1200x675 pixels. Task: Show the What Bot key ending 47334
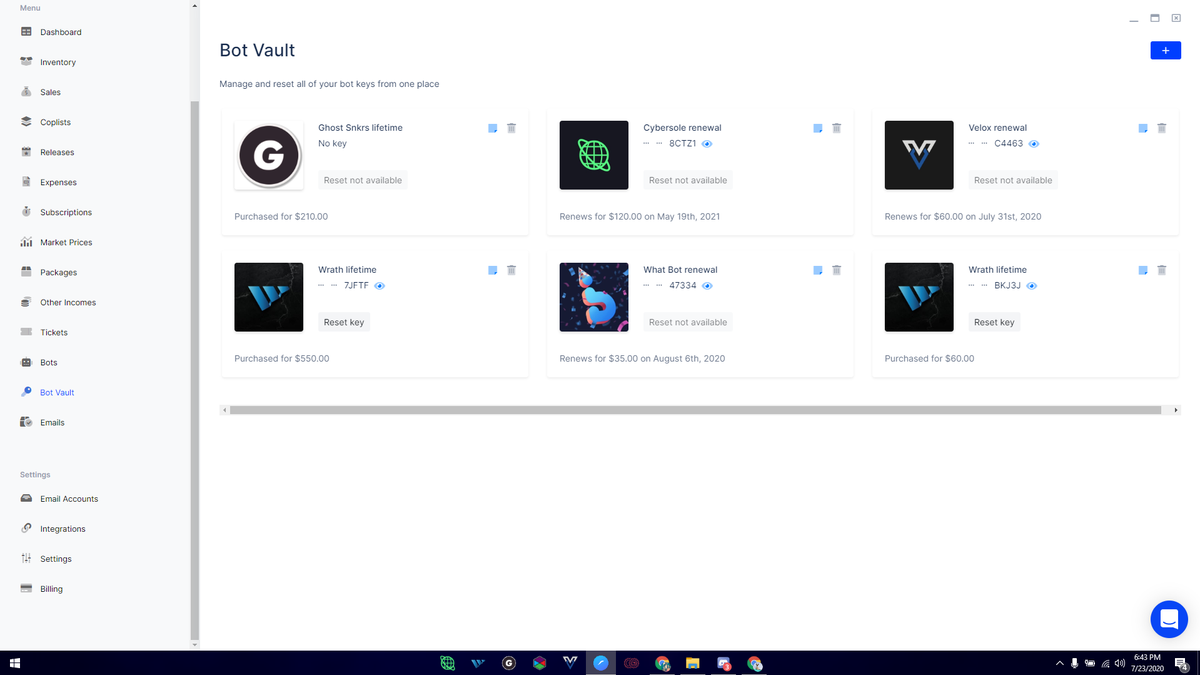pos(707,286)
